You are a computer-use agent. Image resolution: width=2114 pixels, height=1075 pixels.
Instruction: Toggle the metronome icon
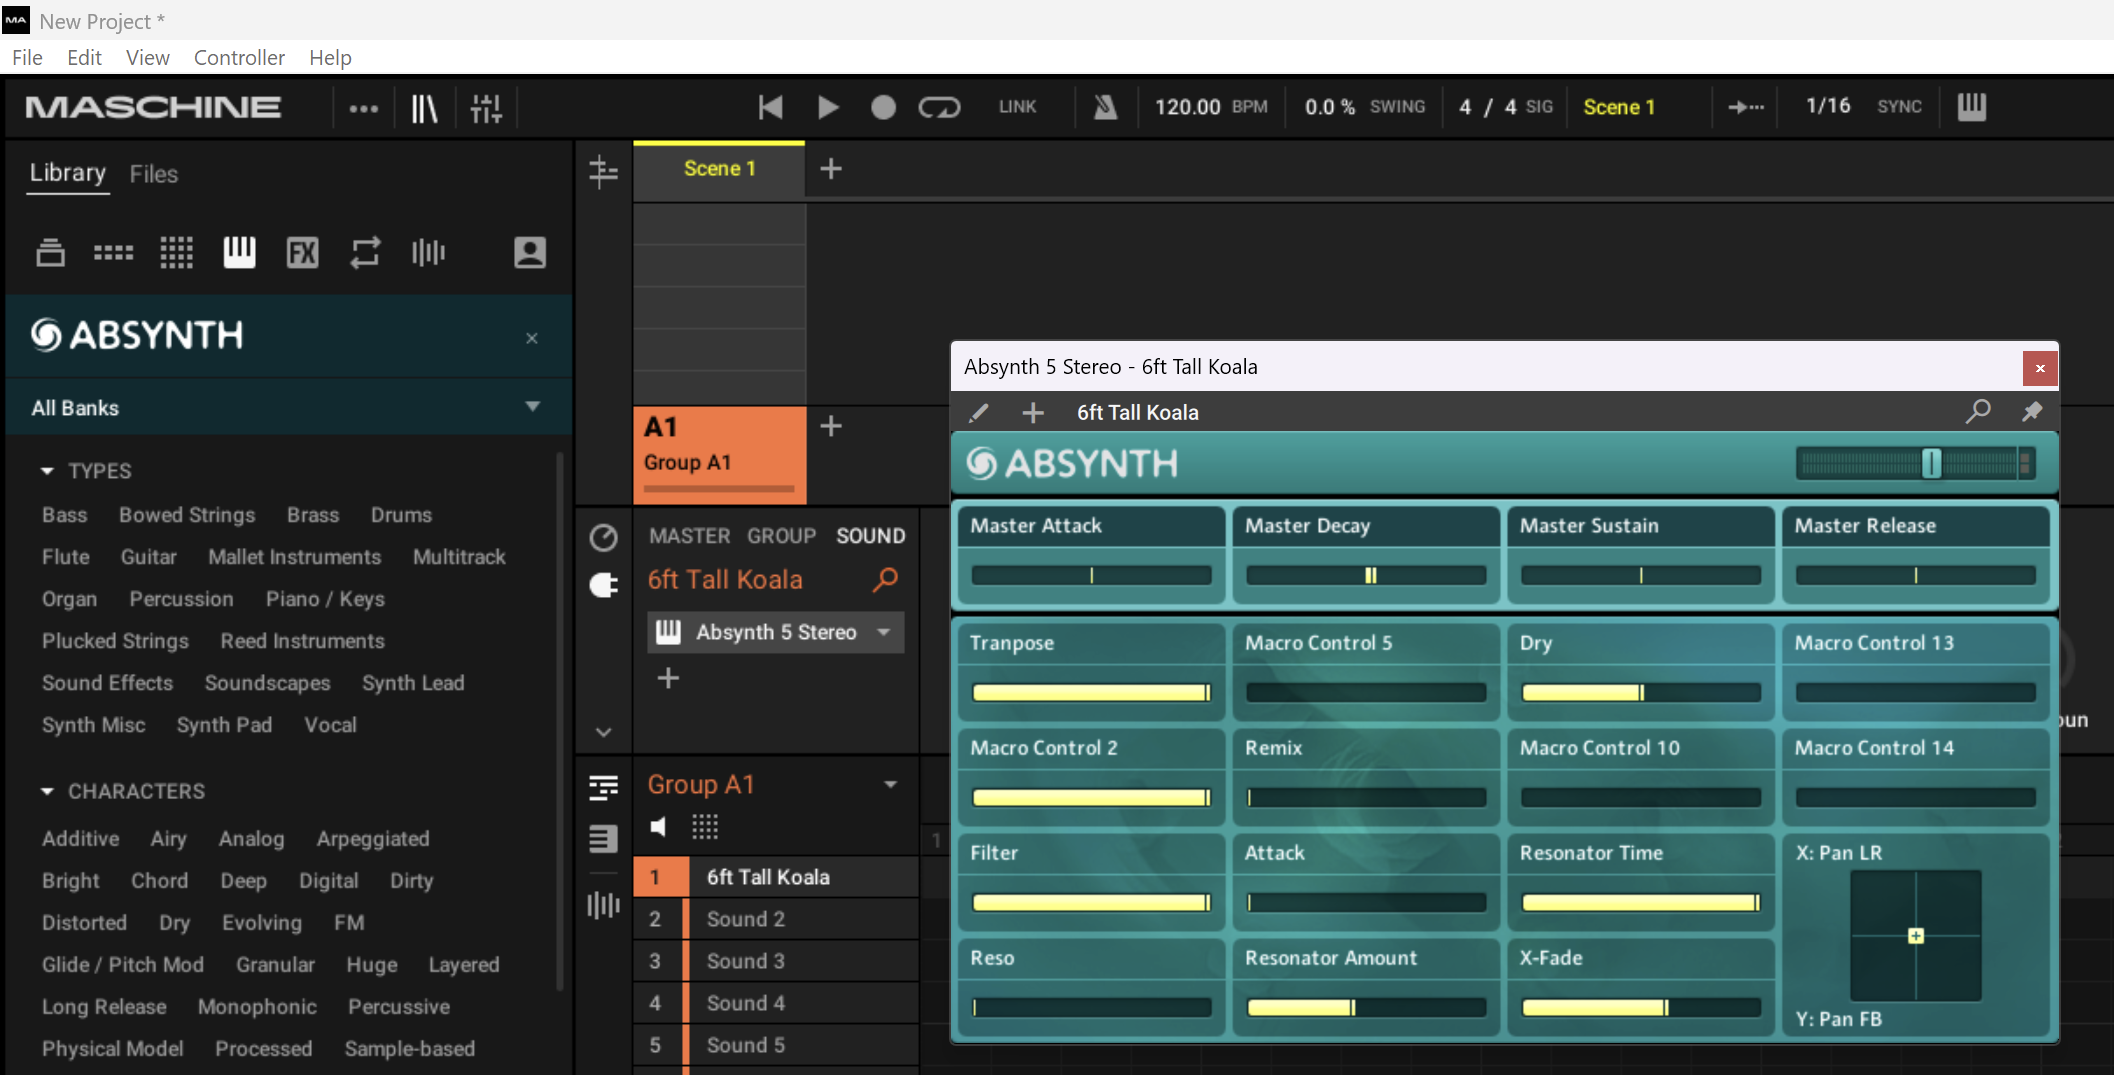(1105, 107)
